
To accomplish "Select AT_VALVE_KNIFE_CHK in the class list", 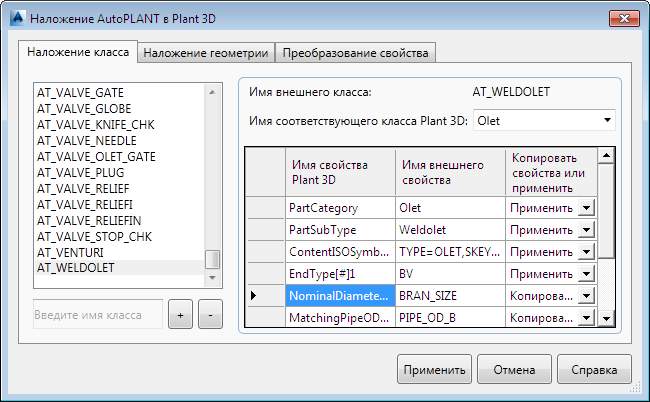I will click(119, 125).
